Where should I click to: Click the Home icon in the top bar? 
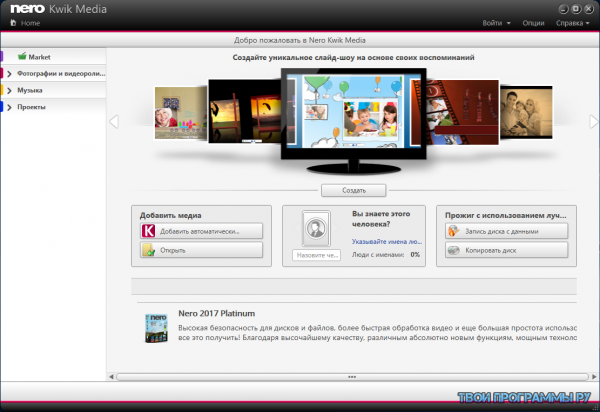coord(13,23)
